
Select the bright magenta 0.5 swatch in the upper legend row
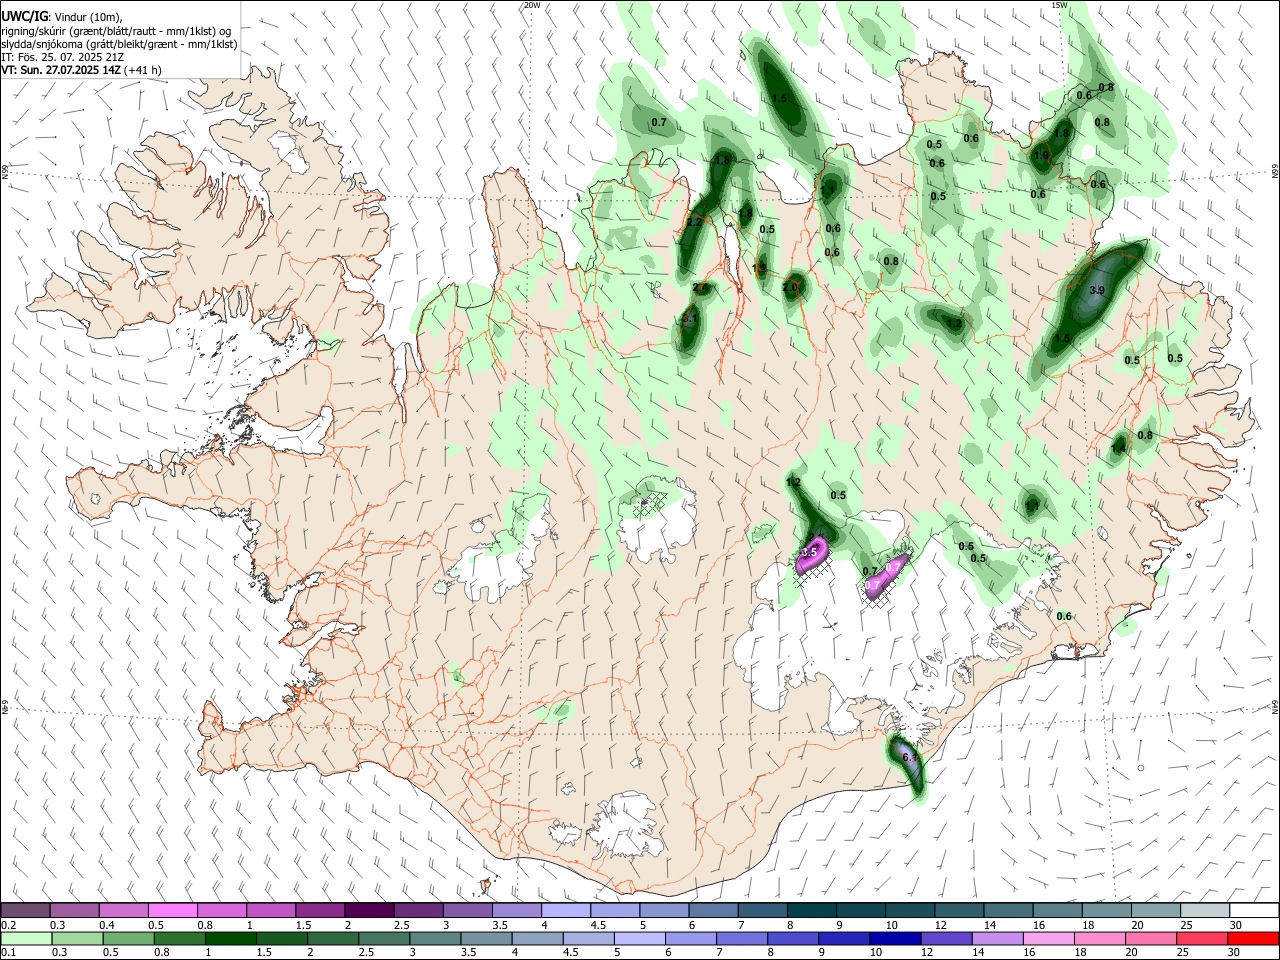pos(172,911)
